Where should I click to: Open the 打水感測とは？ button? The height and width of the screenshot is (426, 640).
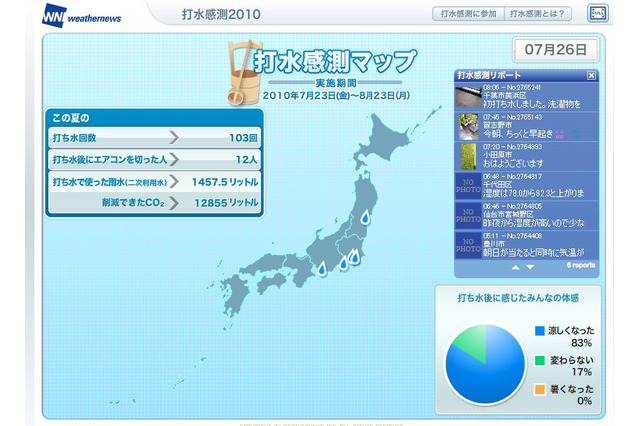(539, 14)
